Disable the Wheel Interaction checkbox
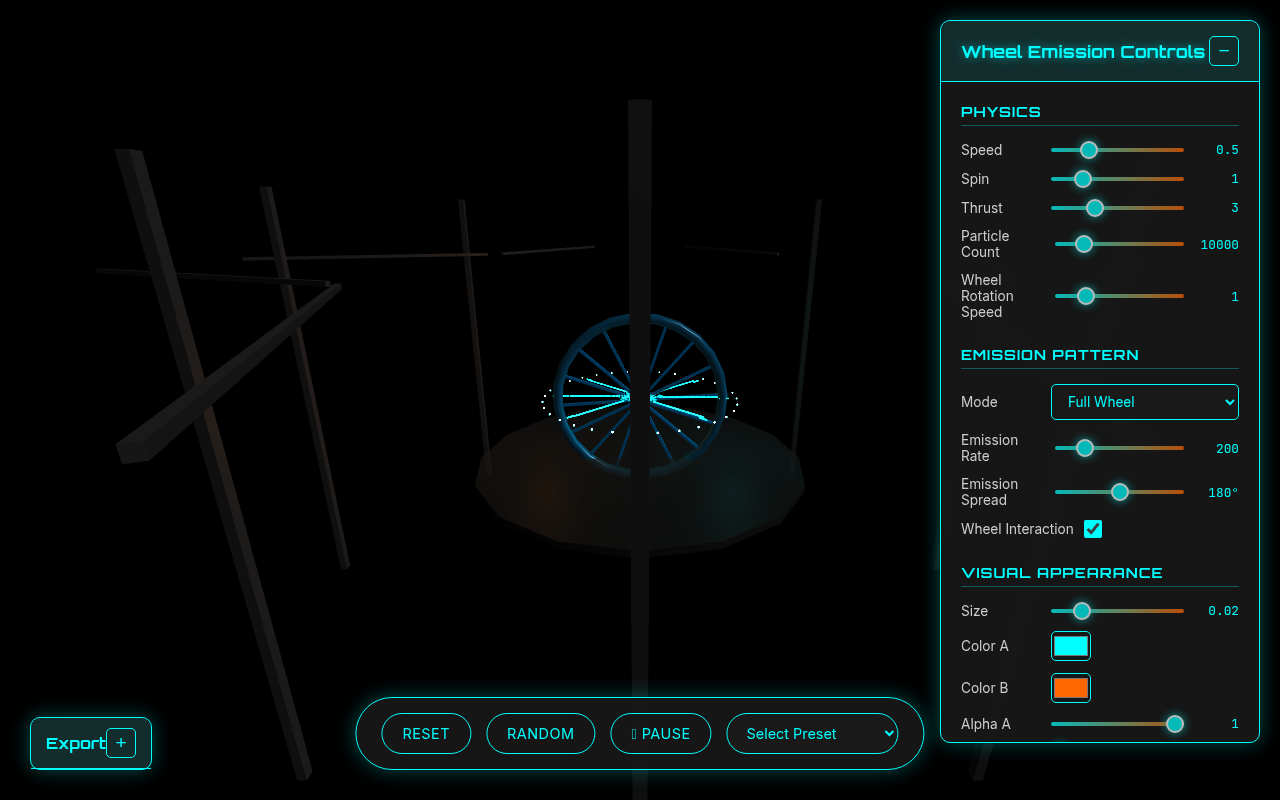Viewport: 1280px width, 800px height. click(x=1093, y=529)
